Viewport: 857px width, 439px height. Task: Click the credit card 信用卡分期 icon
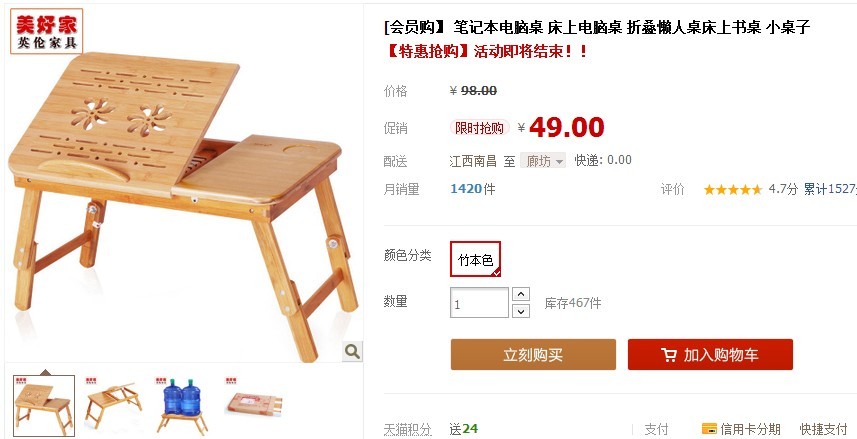(709, 429)
